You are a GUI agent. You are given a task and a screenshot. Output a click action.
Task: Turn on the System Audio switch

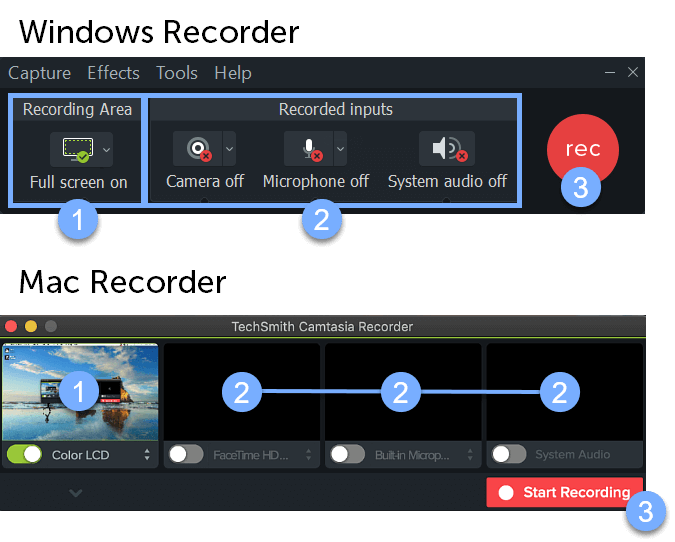pos(509,454)
